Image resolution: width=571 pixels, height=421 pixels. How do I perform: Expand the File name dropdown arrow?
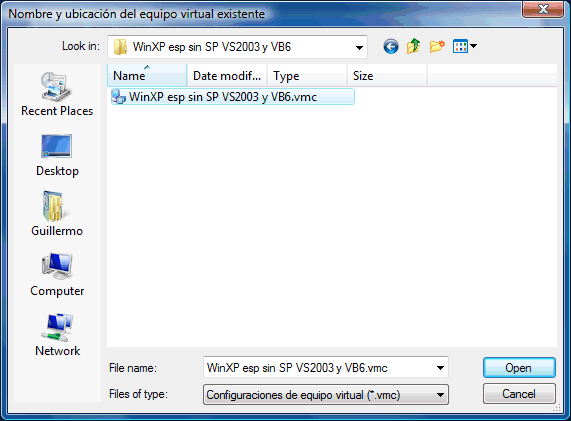(440, 368)
